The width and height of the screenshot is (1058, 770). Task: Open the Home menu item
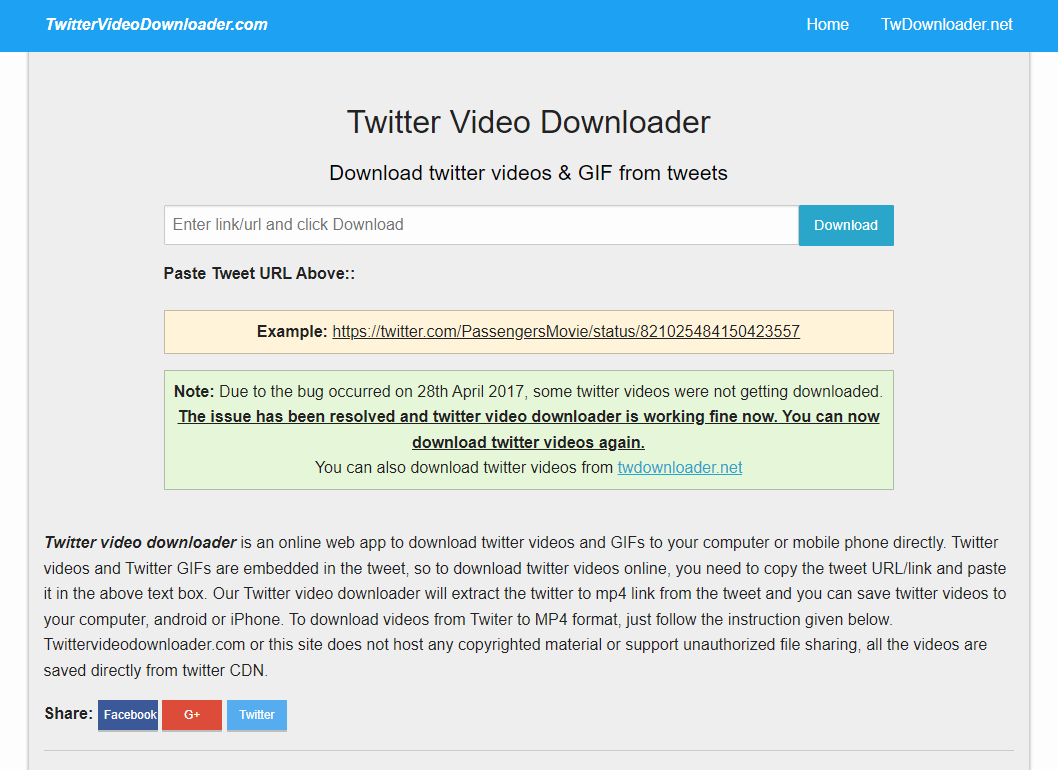tap(827, 24)
